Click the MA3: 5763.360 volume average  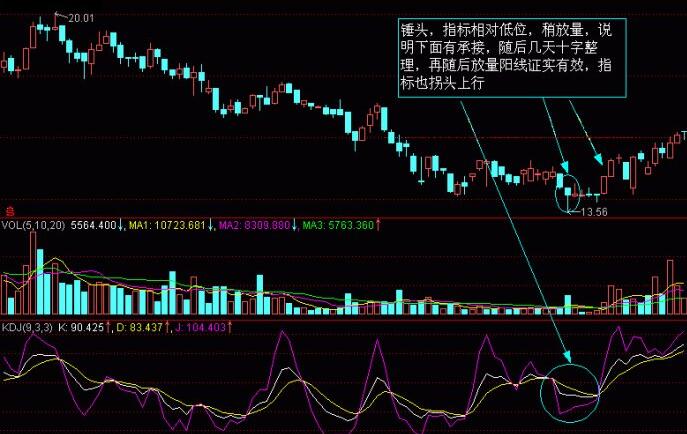(x=337, y=226)
